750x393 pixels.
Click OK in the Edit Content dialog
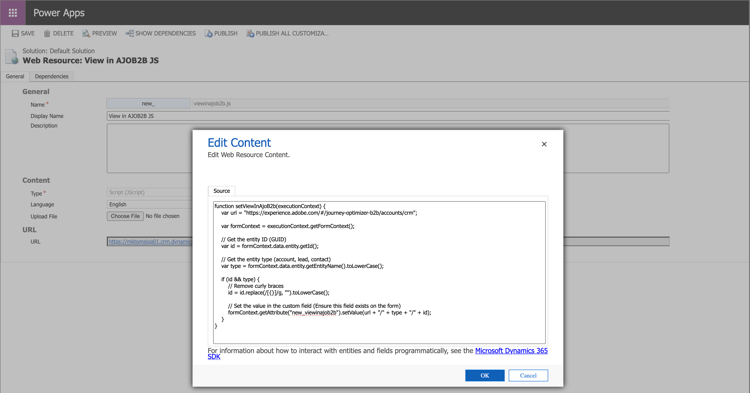[x=485, y=376]
